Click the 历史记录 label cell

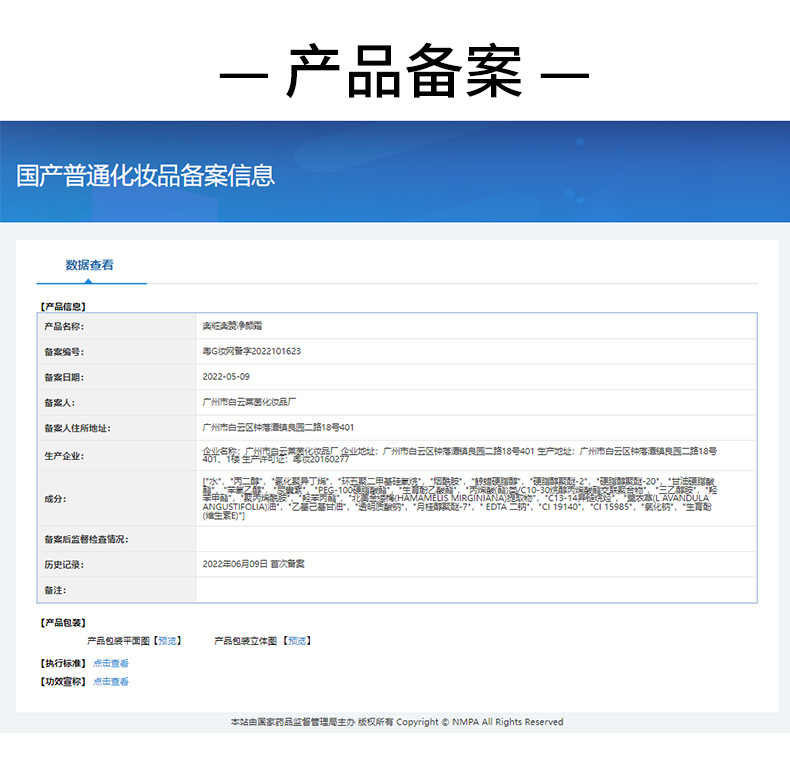pyautogui.click(x=116, y=564)
